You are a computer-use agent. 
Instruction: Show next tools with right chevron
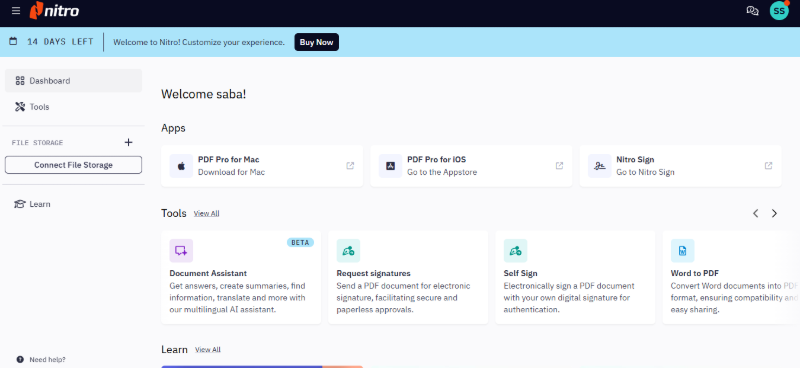(x=774, y=213)
